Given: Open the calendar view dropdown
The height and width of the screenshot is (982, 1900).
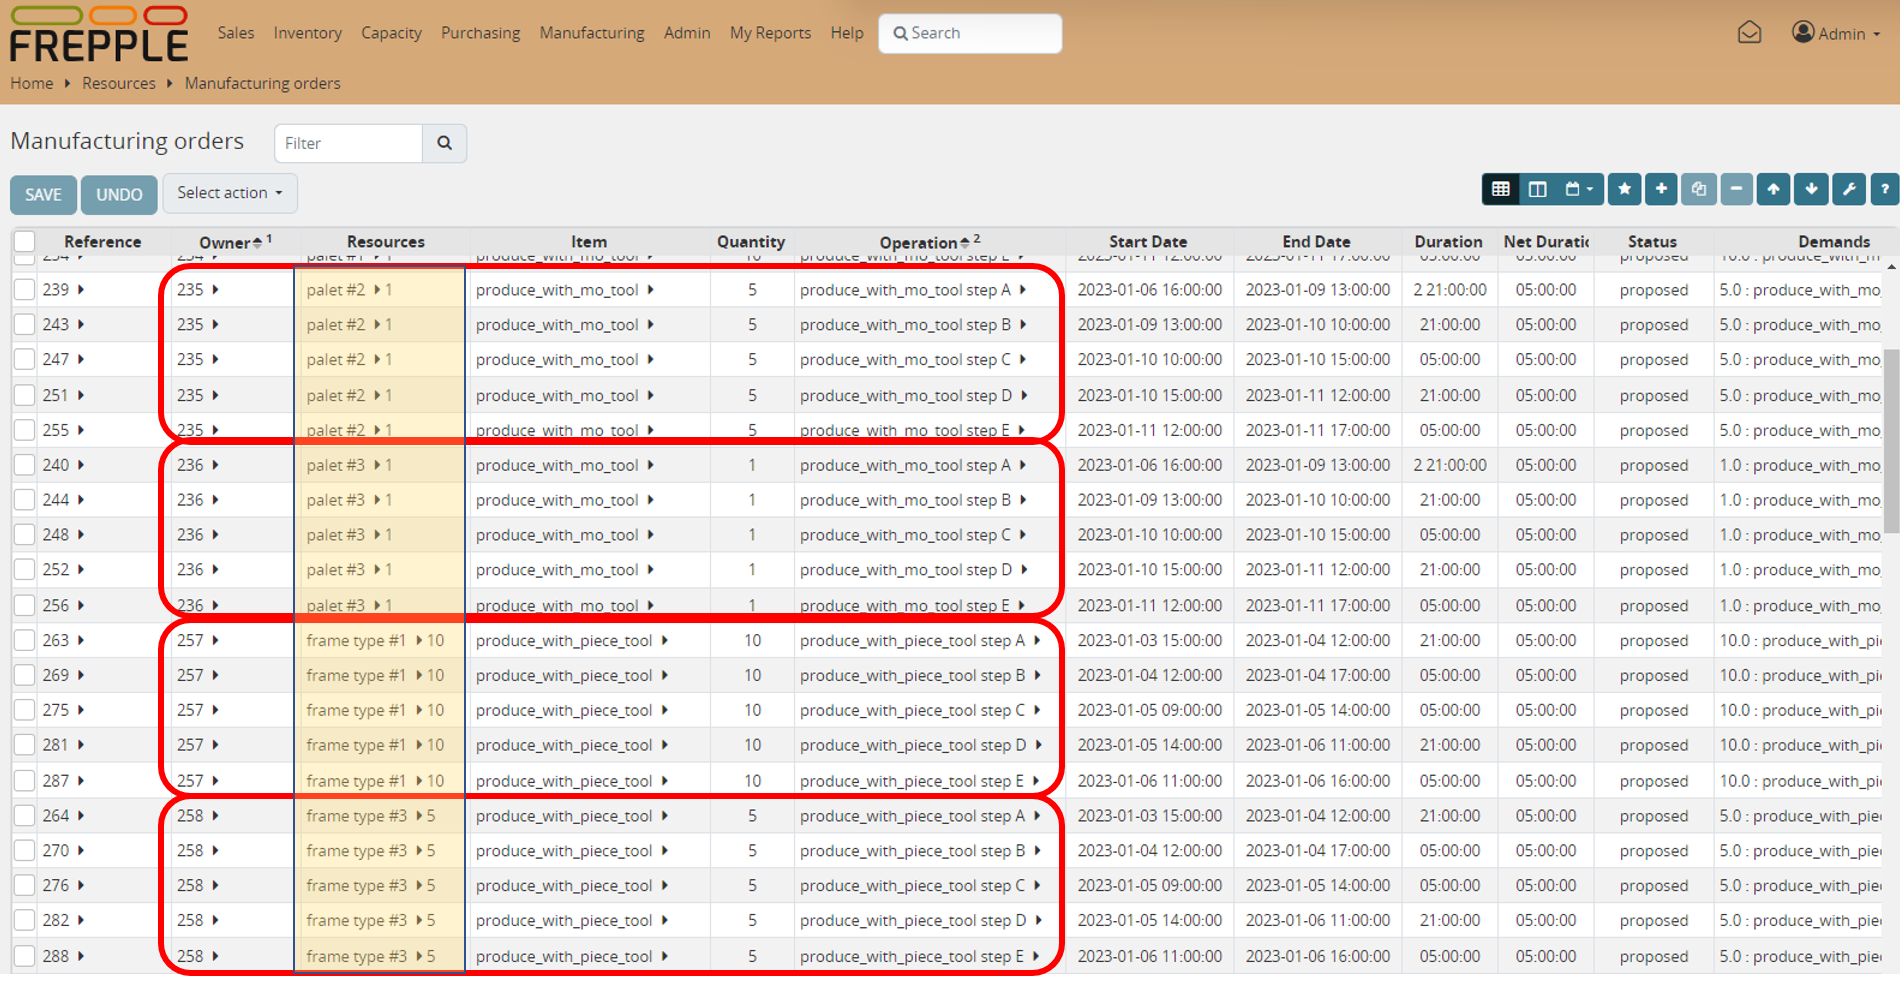Looking at the screenshot, I should point(1579,189).
